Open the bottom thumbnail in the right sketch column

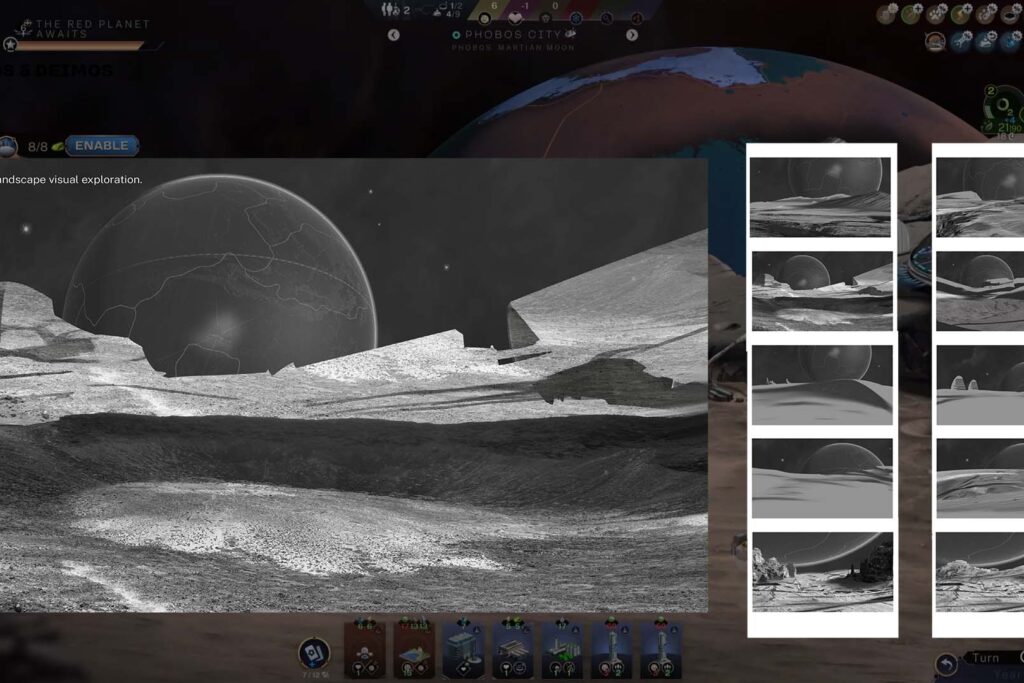click(980, 572)
